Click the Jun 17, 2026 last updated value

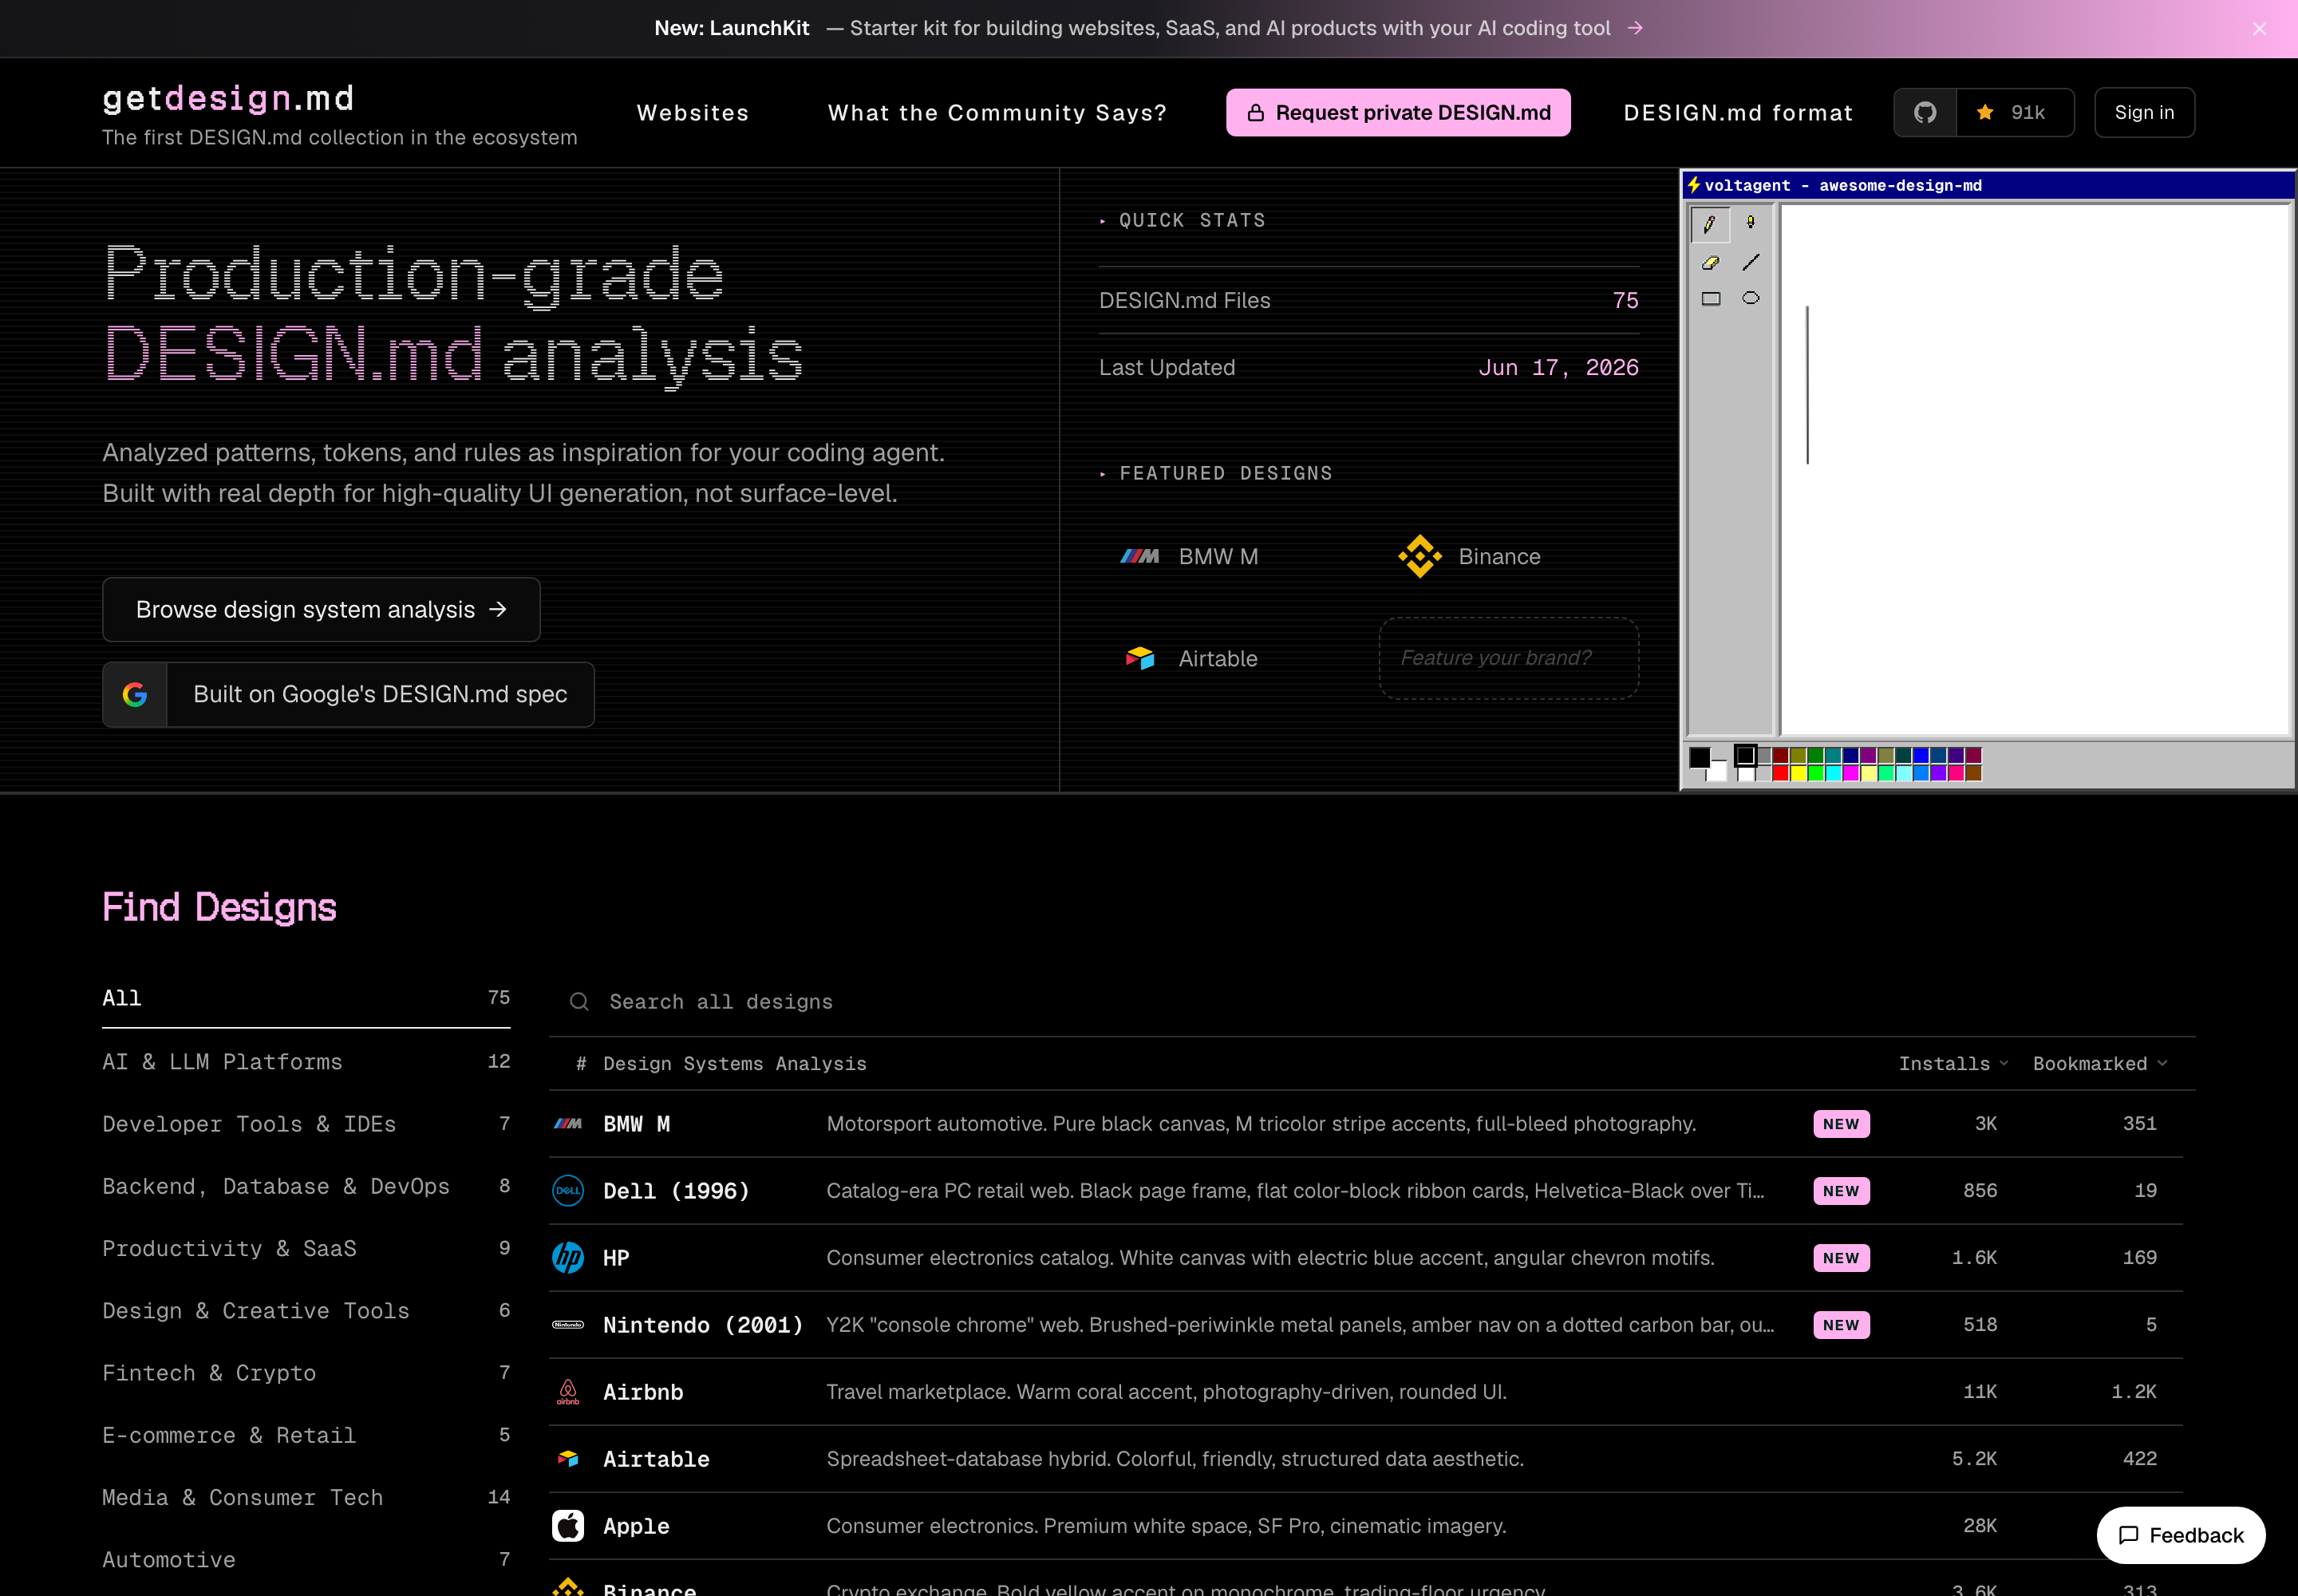(1558, 367)
